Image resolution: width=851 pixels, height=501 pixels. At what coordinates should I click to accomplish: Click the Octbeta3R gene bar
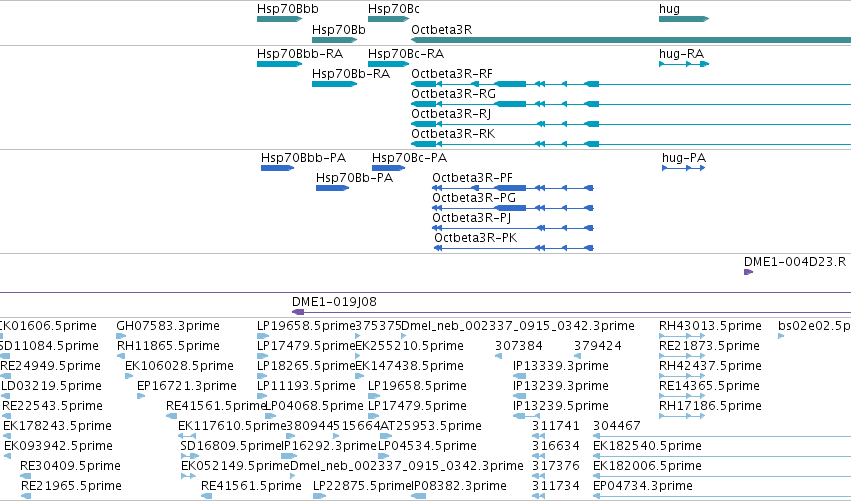pos(631,40)
